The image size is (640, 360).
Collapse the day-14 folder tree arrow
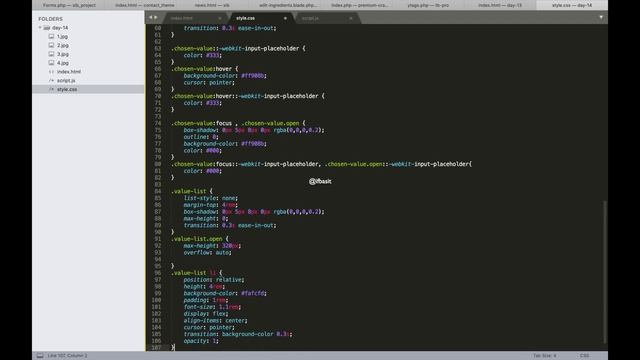coord(40,28)
